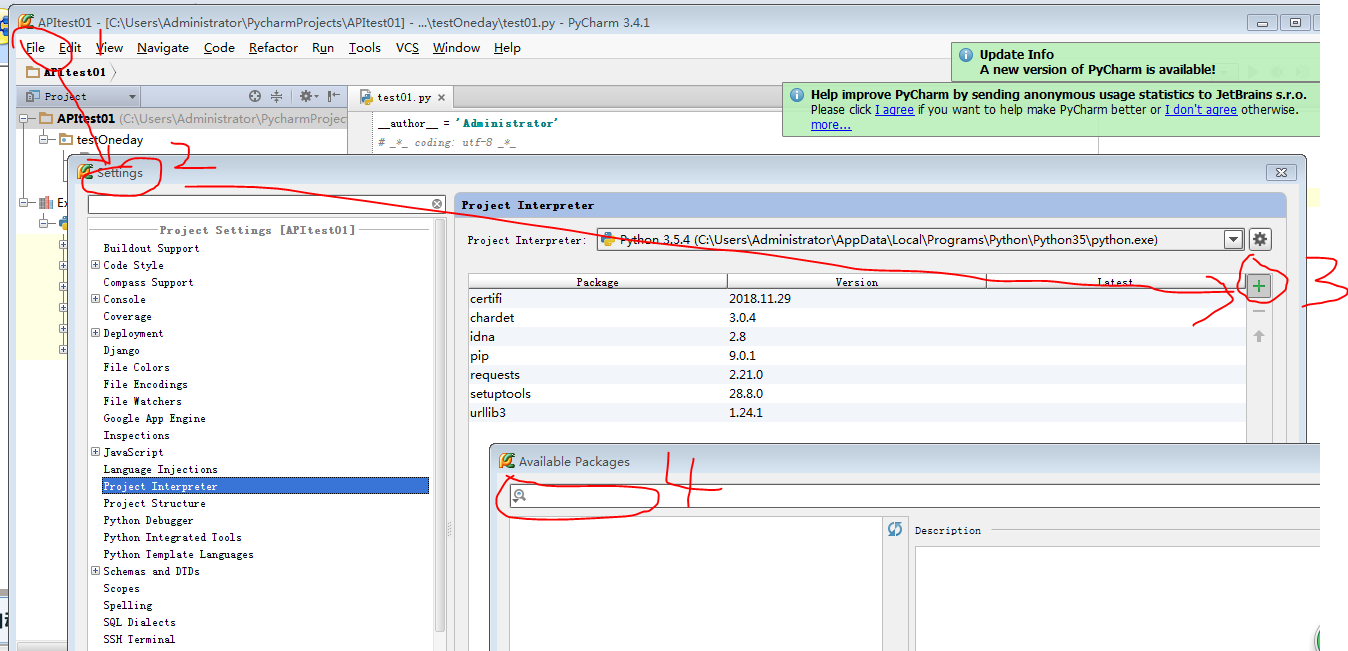Click the 'I agree' statistics link

(x=894, y=110)
